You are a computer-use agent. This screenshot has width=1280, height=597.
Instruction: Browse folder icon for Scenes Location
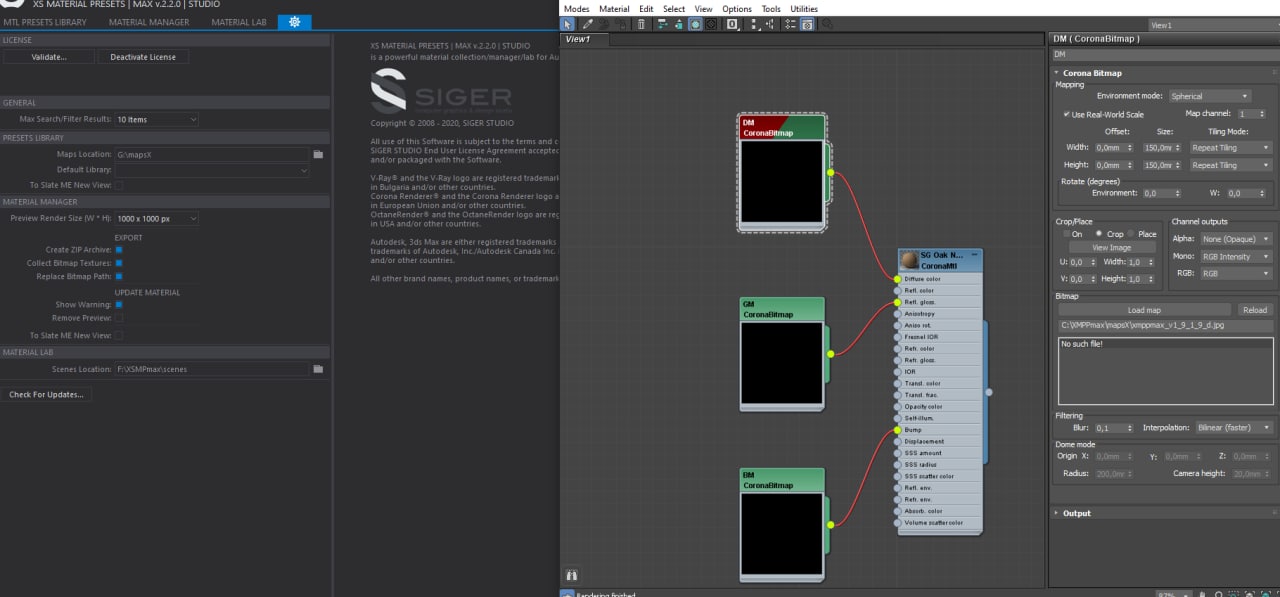(318, 369)
